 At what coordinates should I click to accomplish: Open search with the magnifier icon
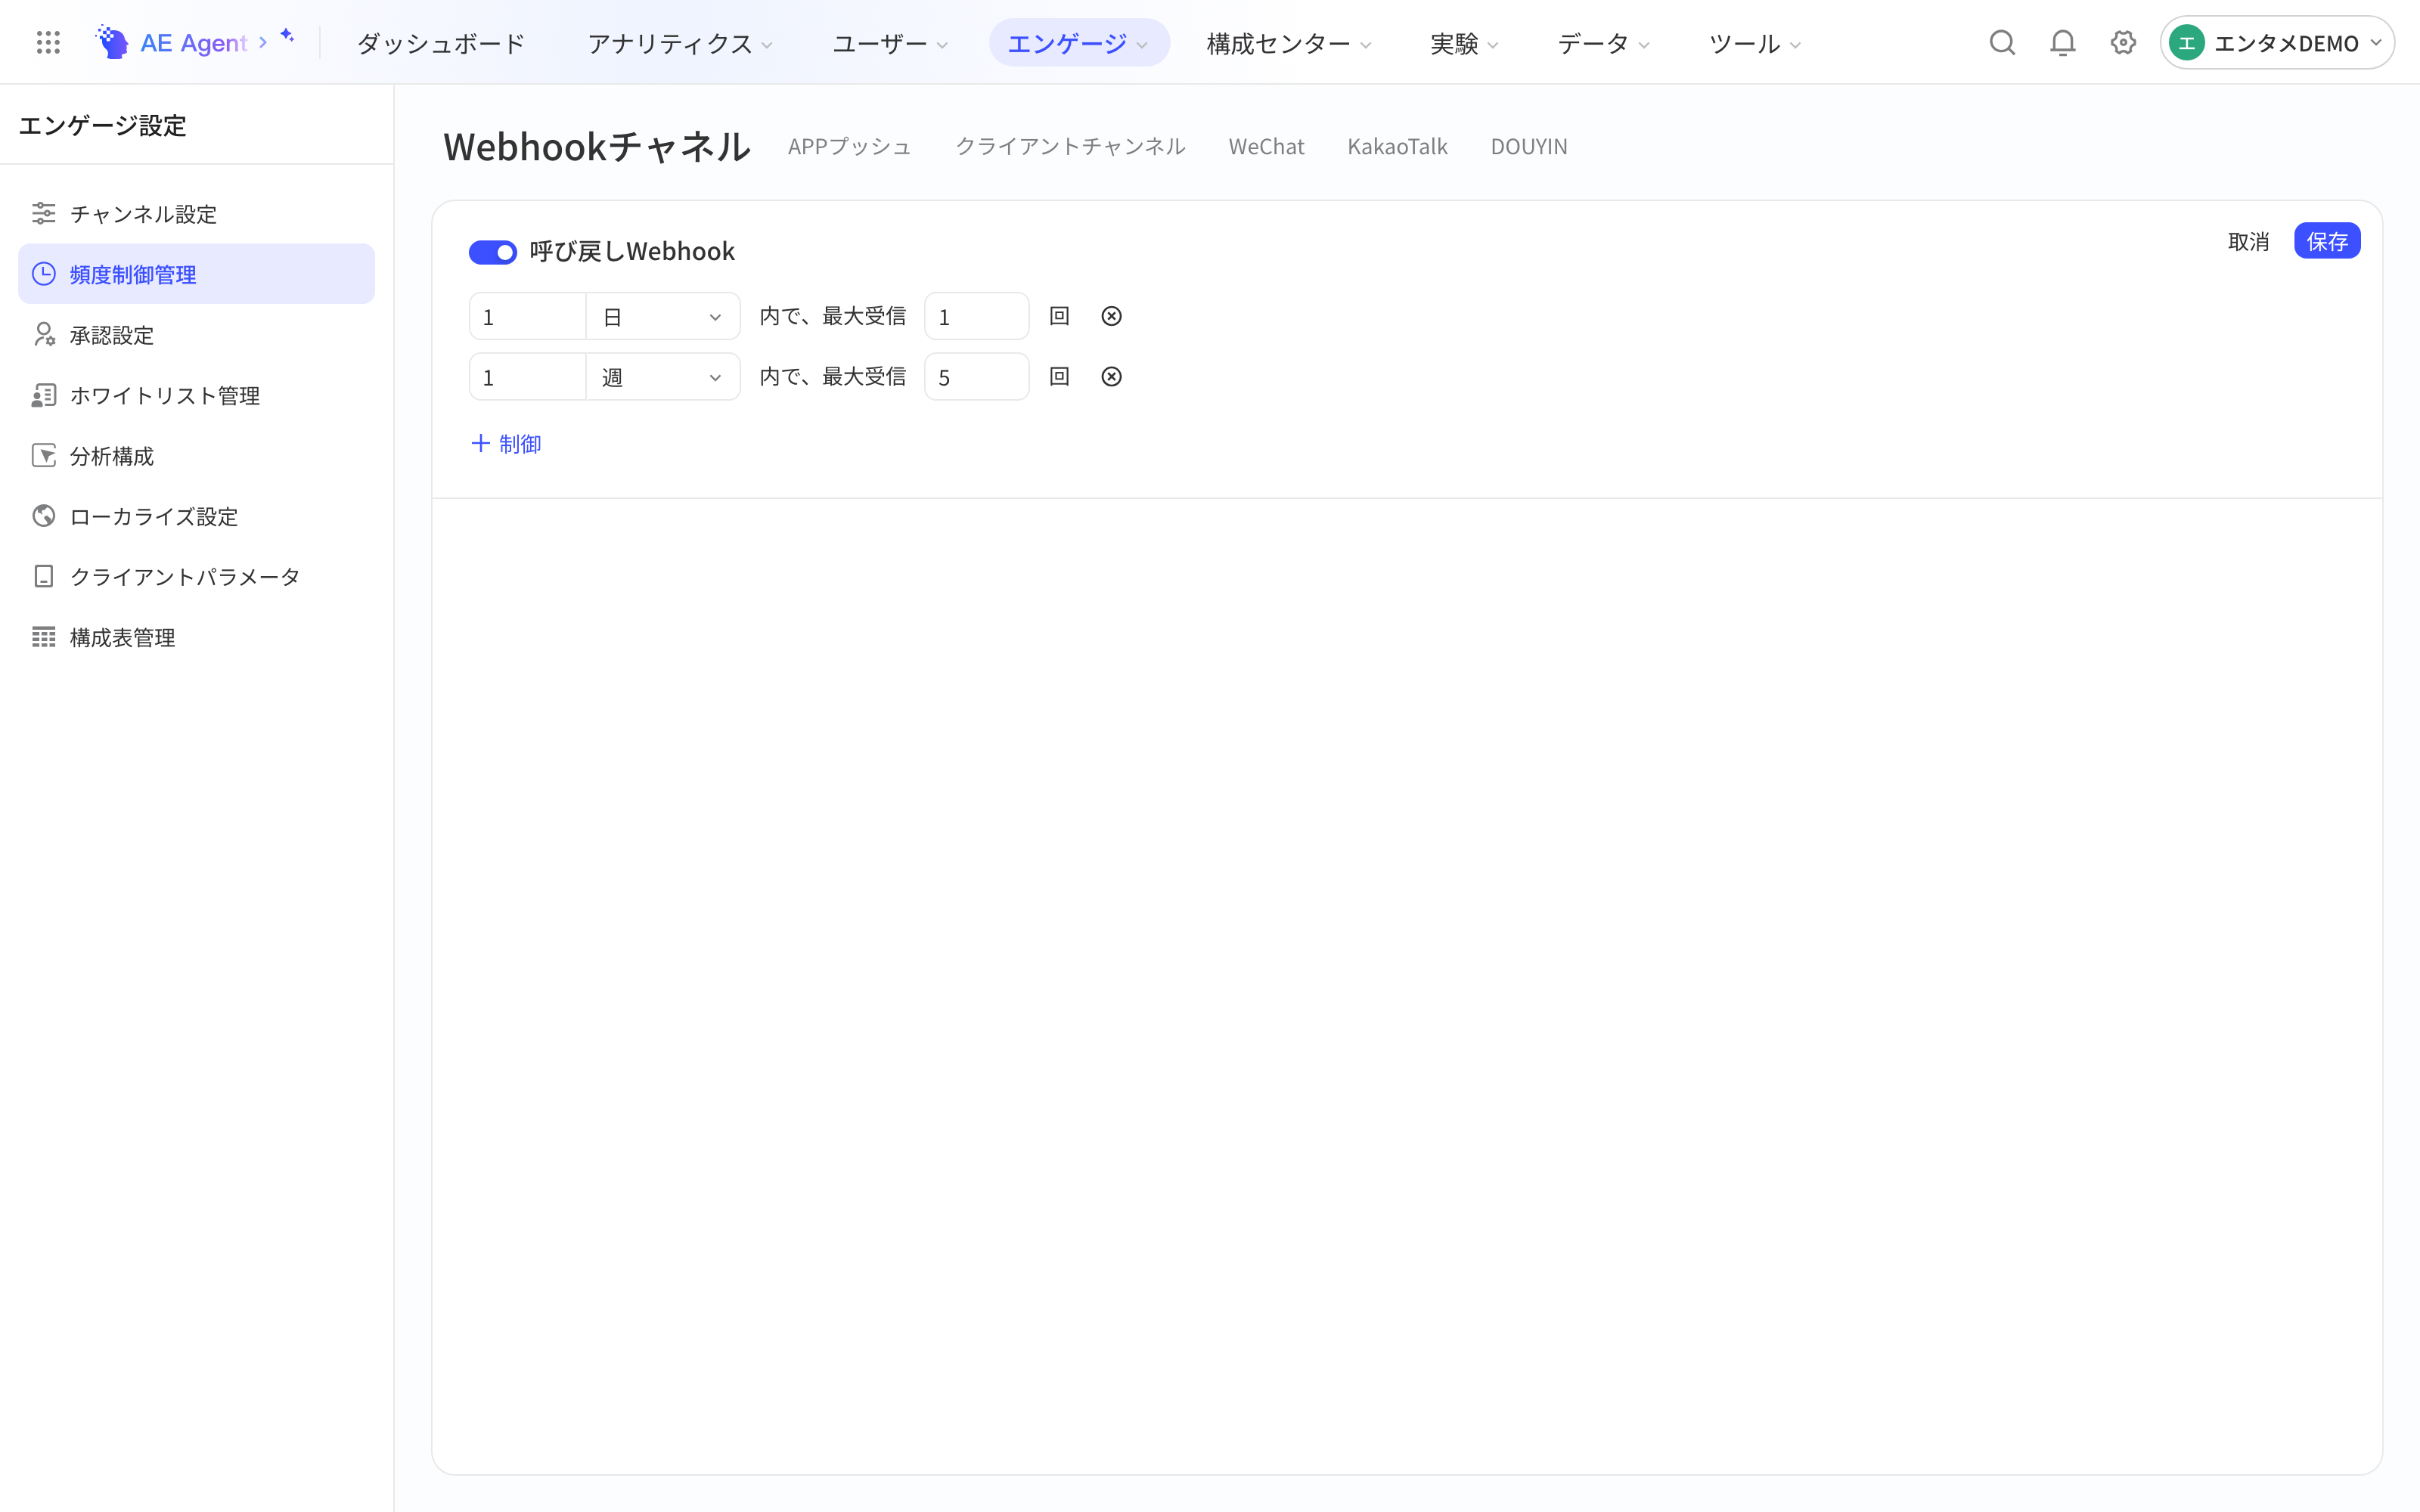pos(2002,42)
